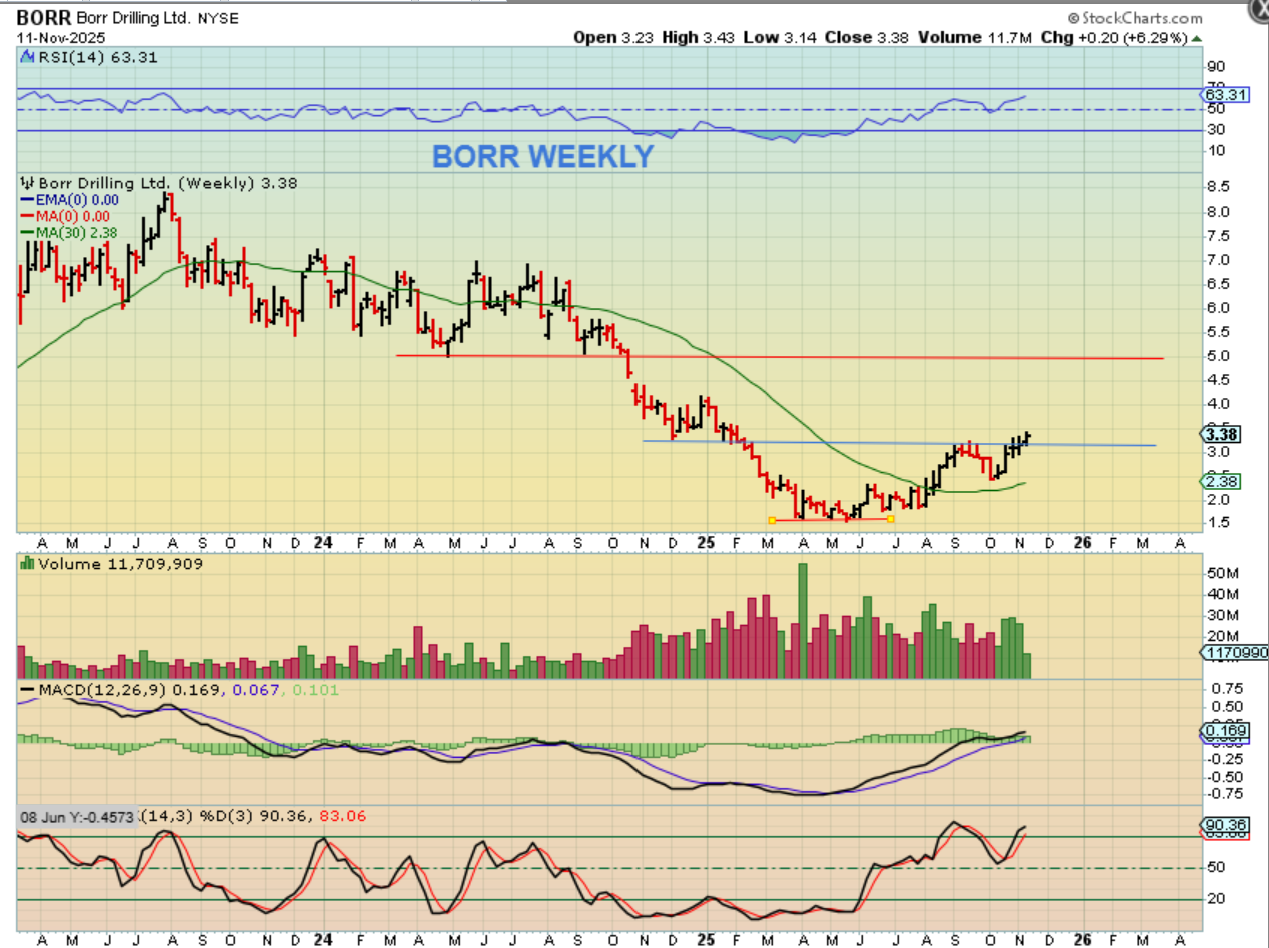Close the chart with the top-right X button
The width and height of the screenshot is (1269, 948).
pyautogui.click(x=1258, y=10)
